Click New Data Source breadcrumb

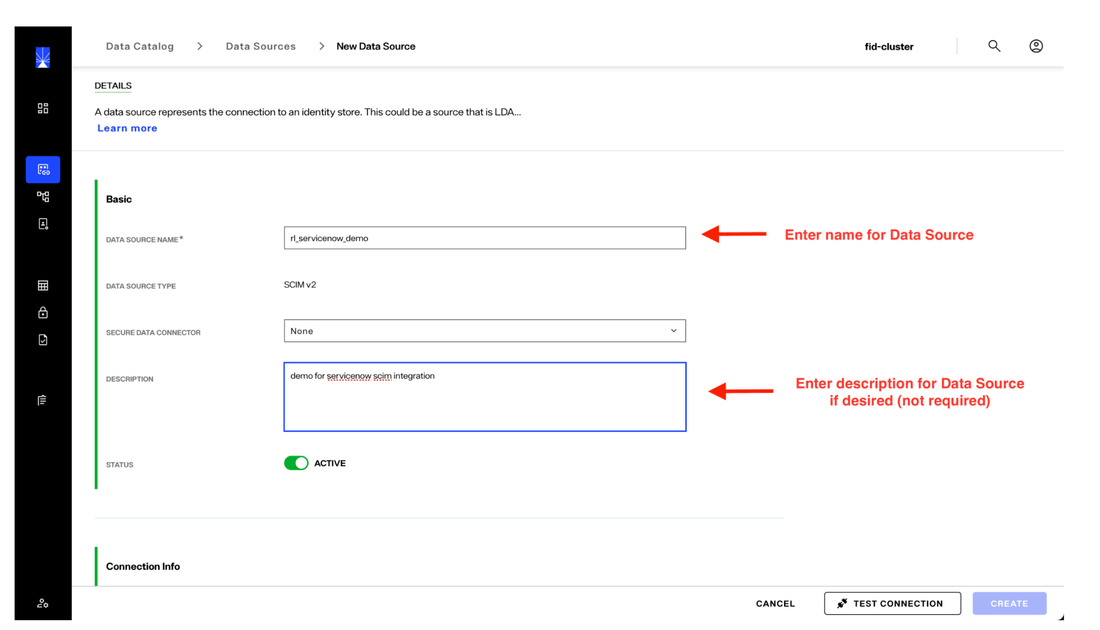(376, 46)
